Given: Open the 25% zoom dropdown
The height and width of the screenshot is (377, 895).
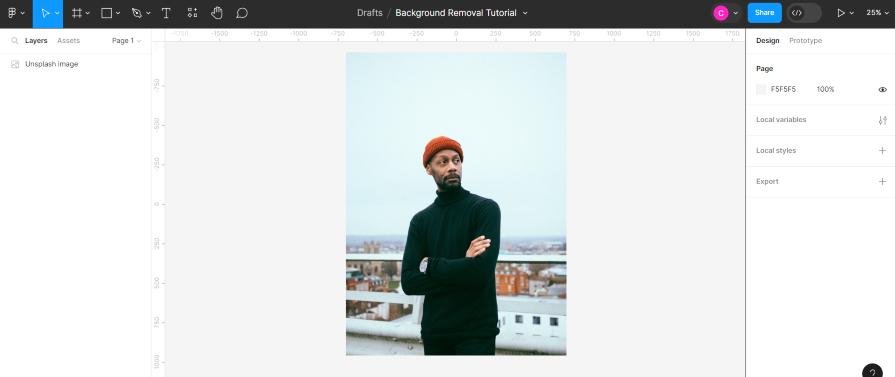Looking at the screenshot, I should [877, 13].
